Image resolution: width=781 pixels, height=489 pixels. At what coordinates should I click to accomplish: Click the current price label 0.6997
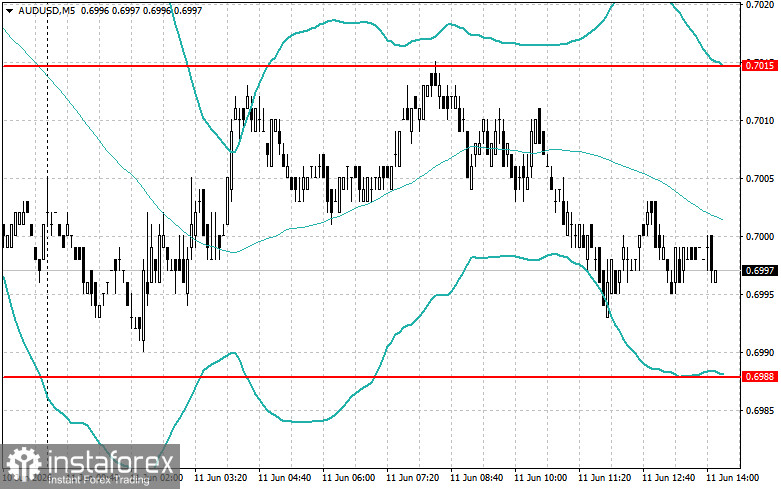pos(760,270)
